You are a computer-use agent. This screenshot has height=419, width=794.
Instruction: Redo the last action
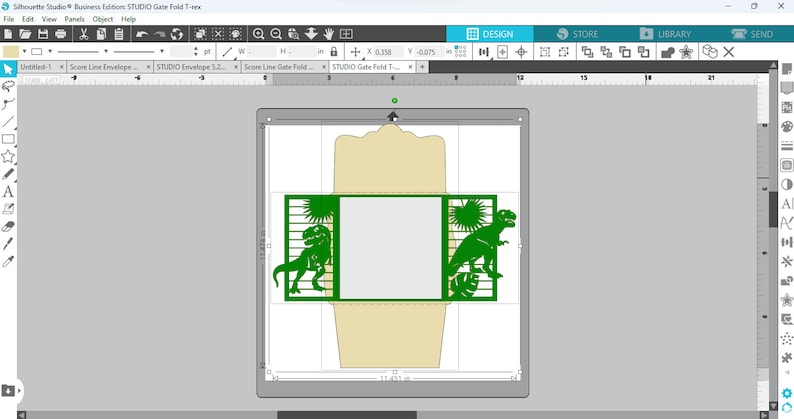click(160, 34)
